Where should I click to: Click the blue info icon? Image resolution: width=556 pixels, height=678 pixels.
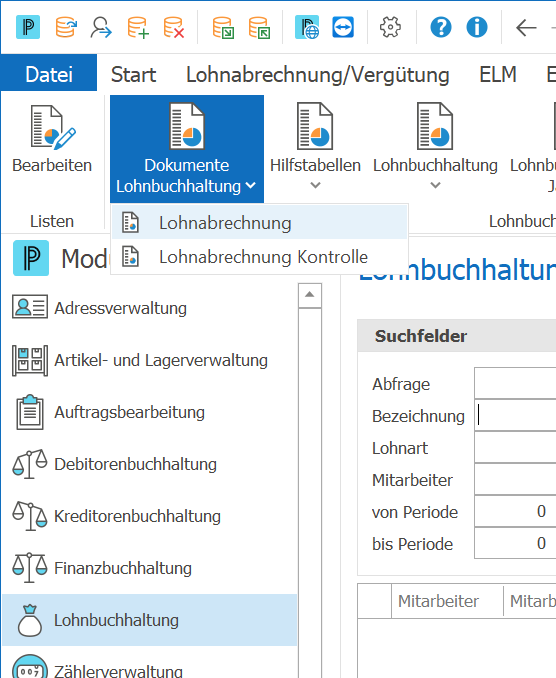(x=477, y=27)
